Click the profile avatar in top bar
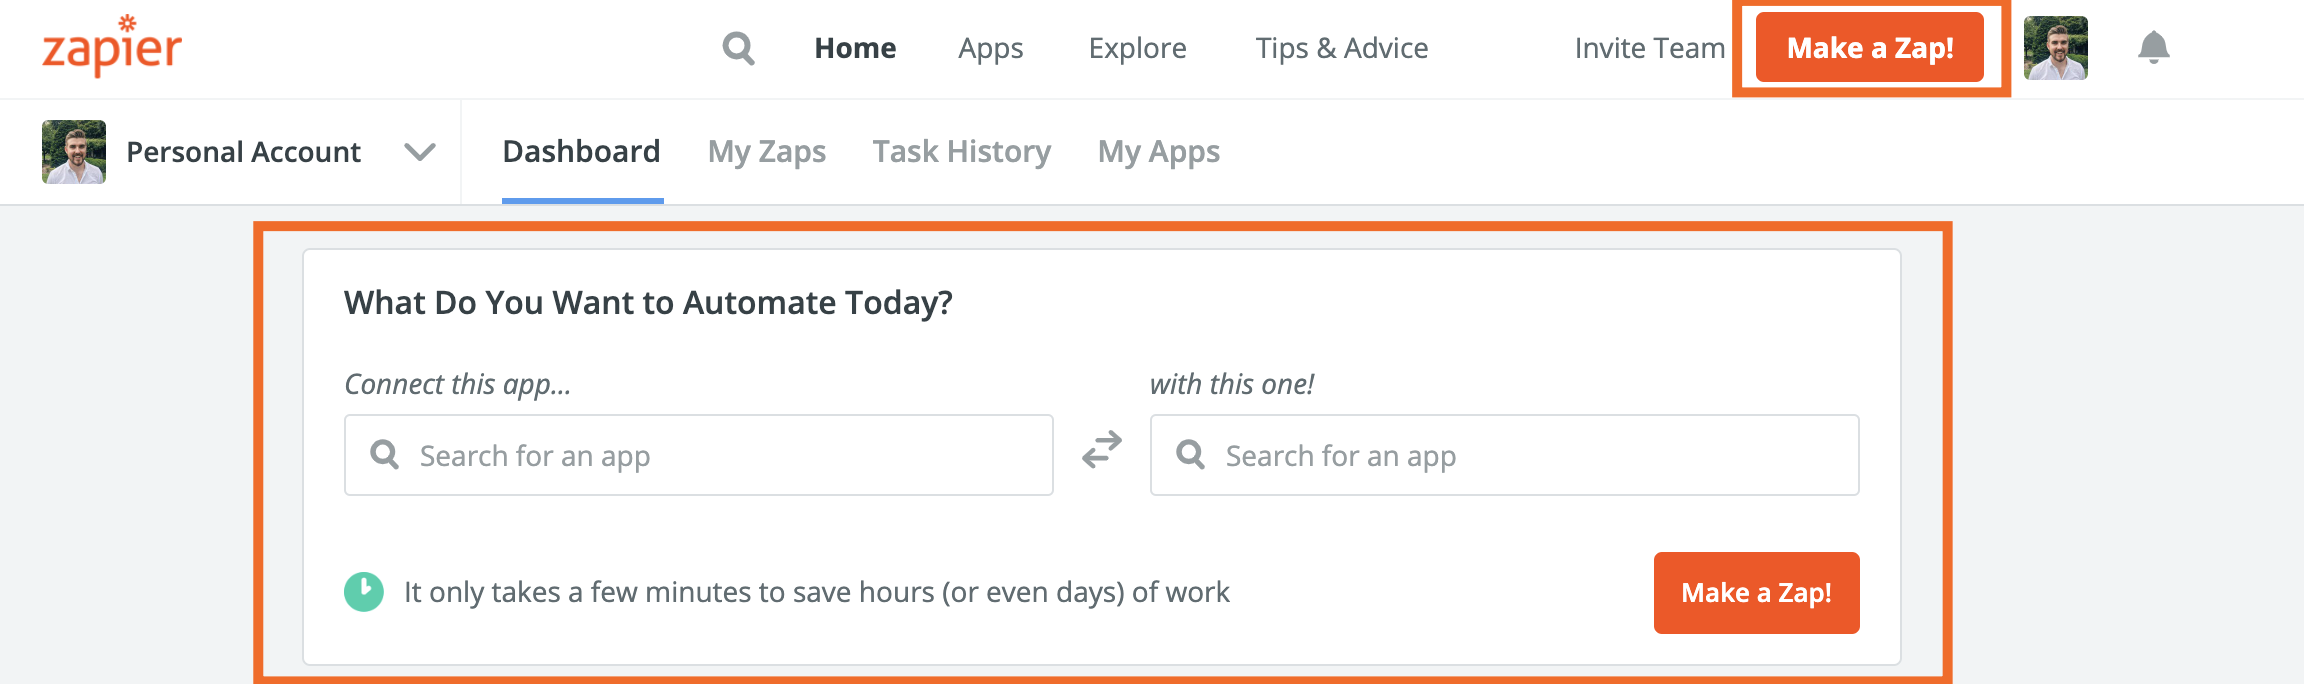Screen dimensions: 2304x684 pyautogui.click(x=2055, y=48)
